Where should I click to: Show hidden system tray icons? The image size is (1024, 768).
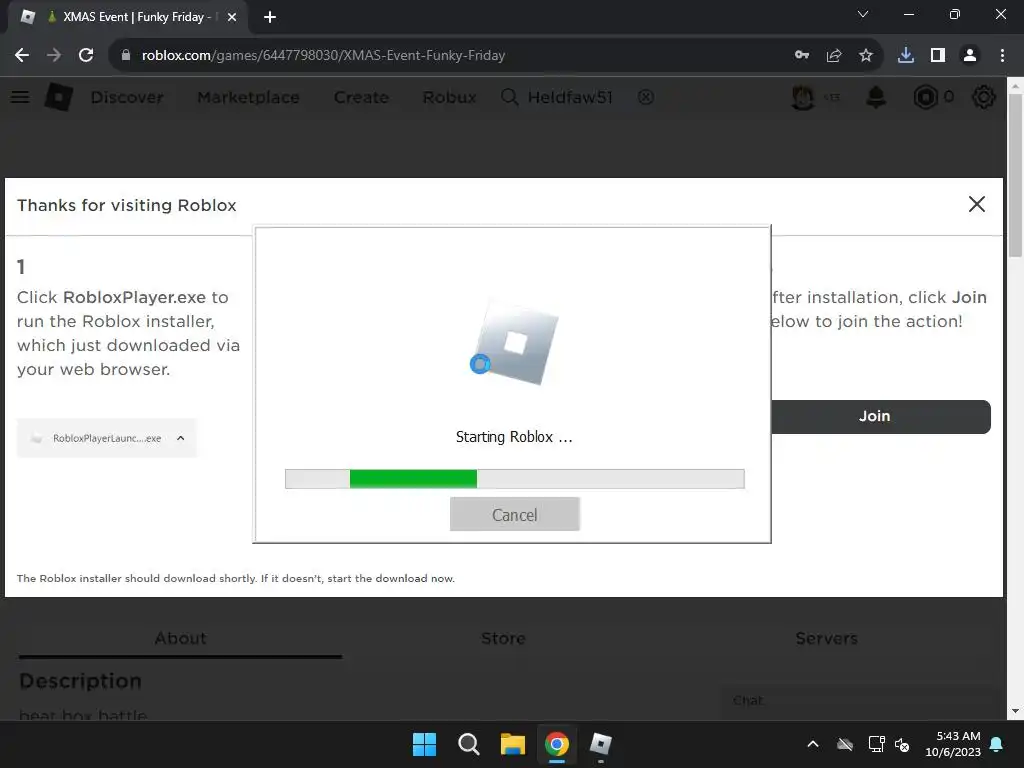(x=812, y=744)
